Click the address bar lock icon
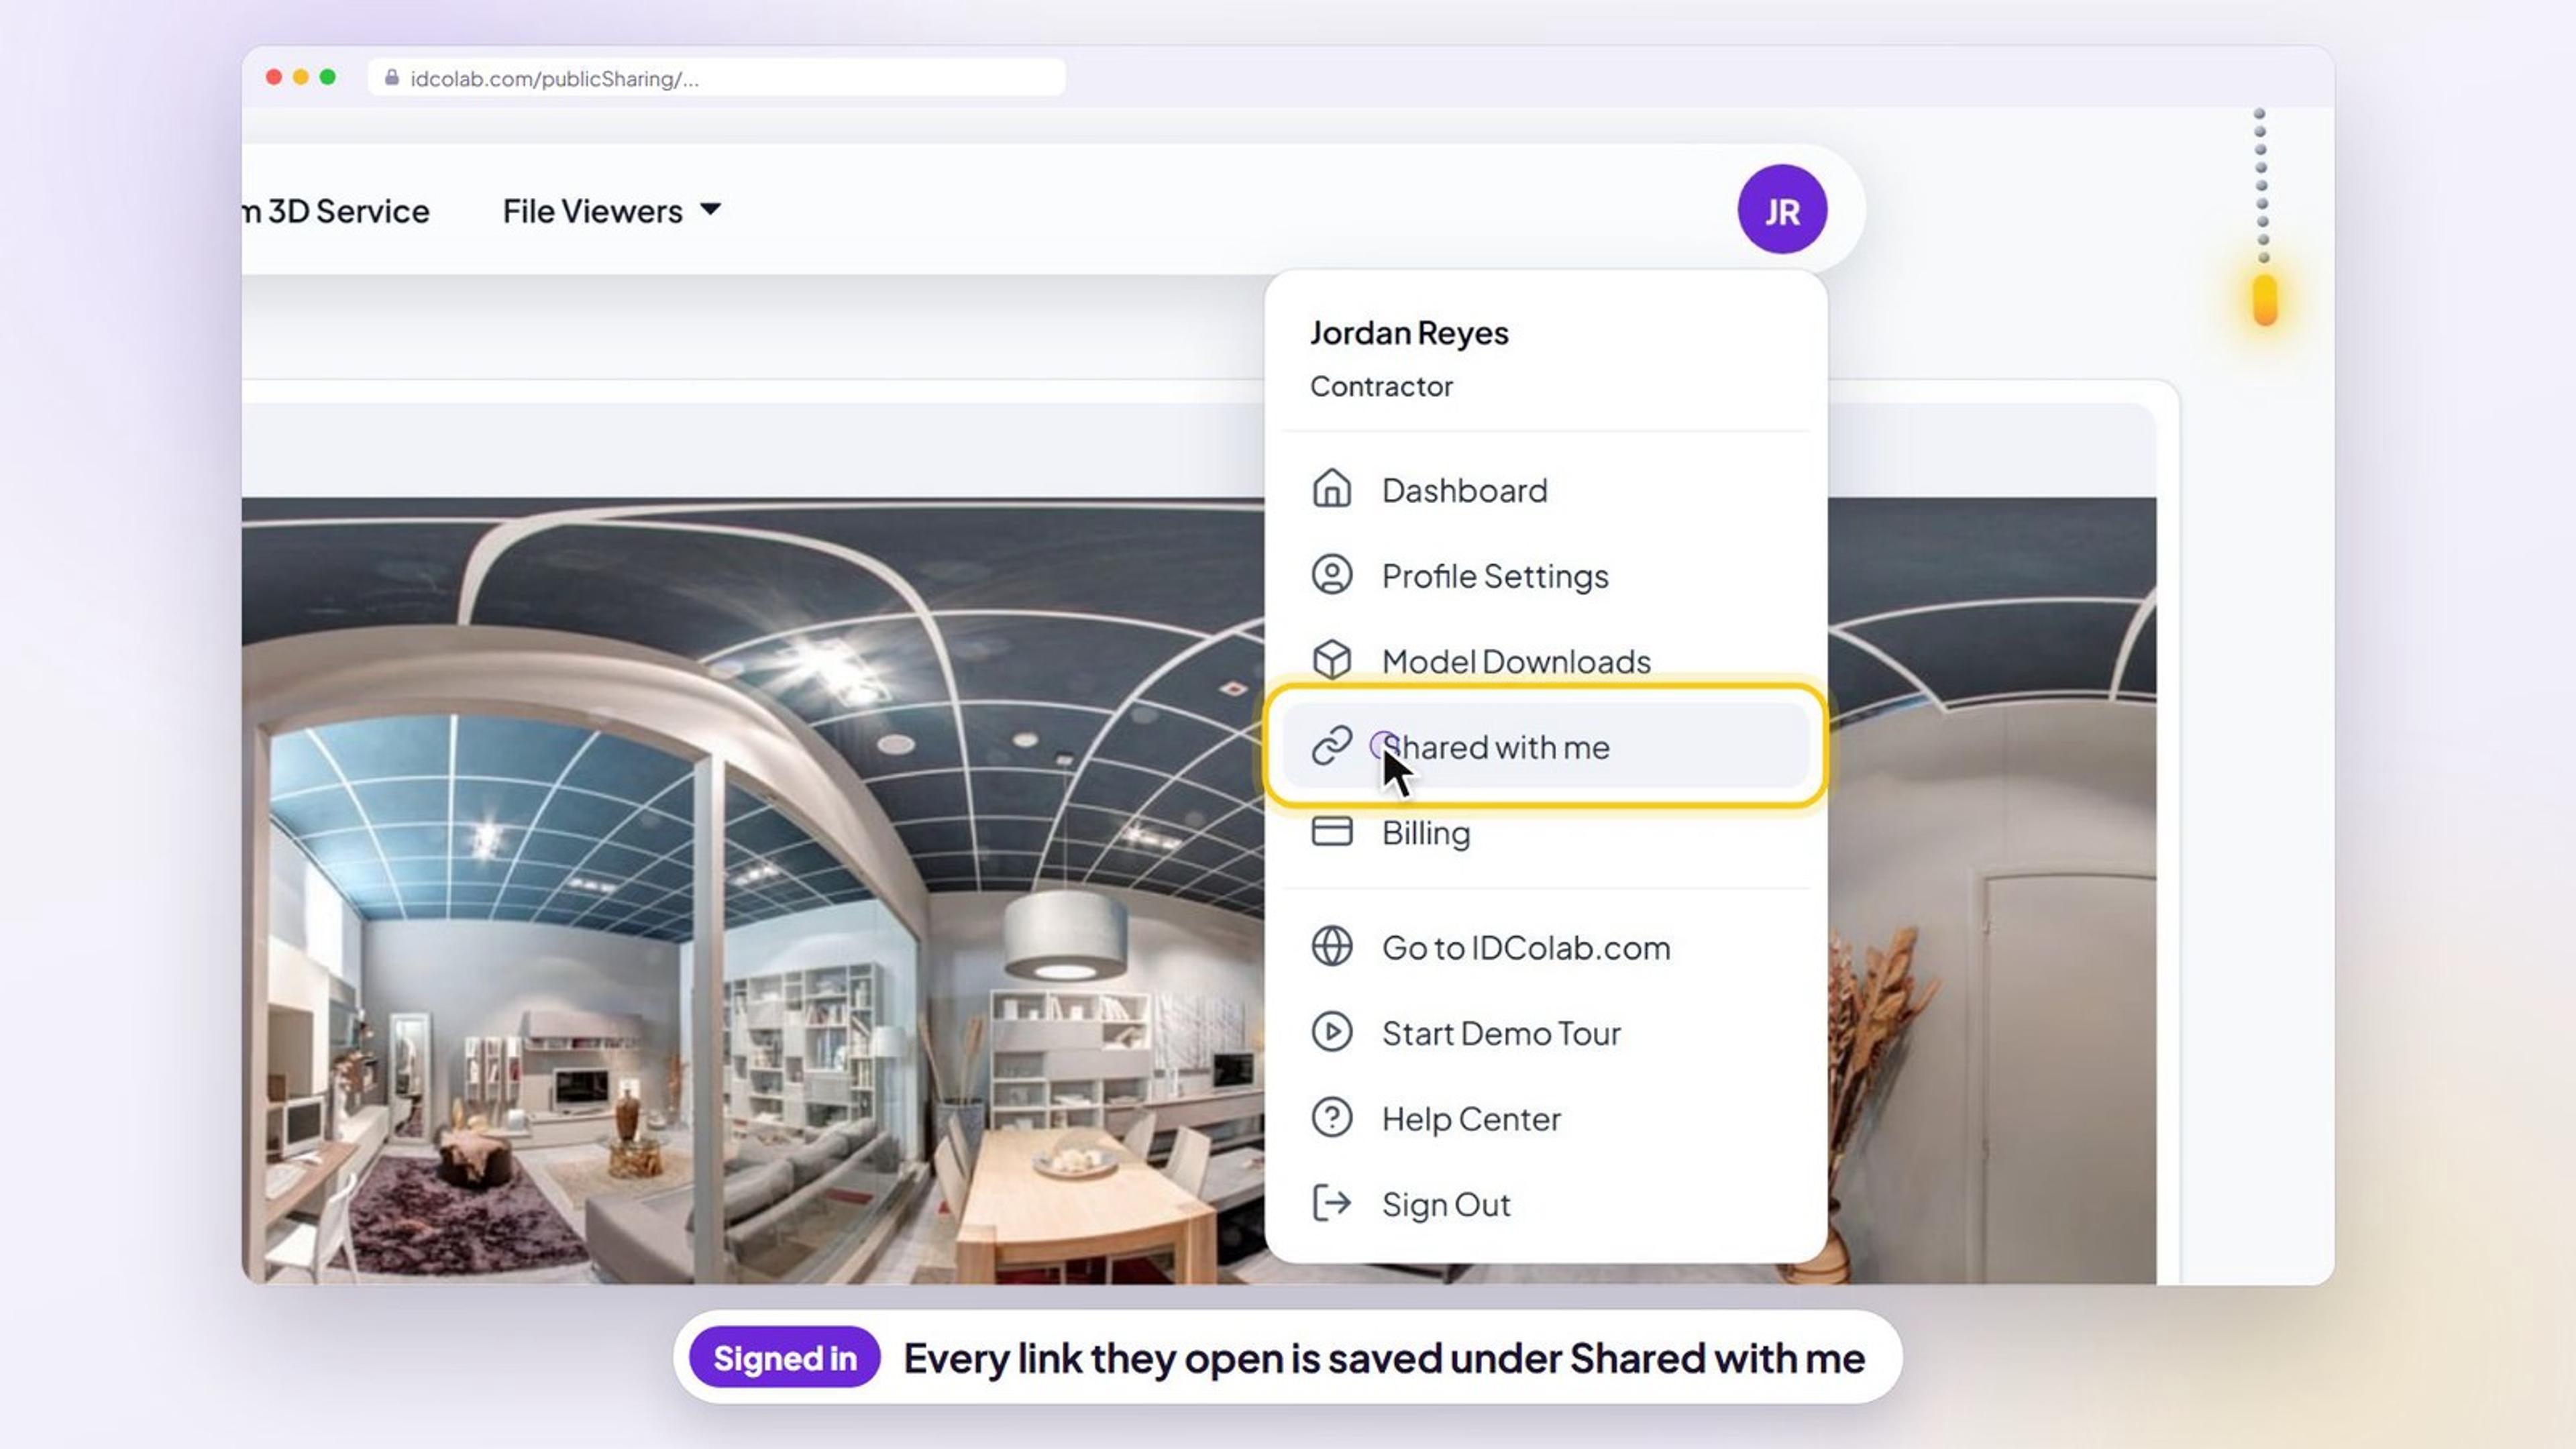This screenshot has width=2576, height=1449. click(392, 77)
